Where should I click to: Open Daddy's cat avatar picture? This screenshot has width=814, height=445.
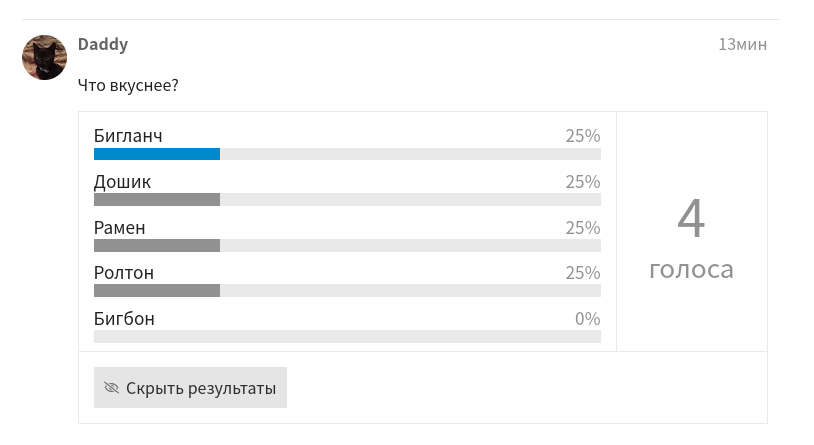[45, 57]
